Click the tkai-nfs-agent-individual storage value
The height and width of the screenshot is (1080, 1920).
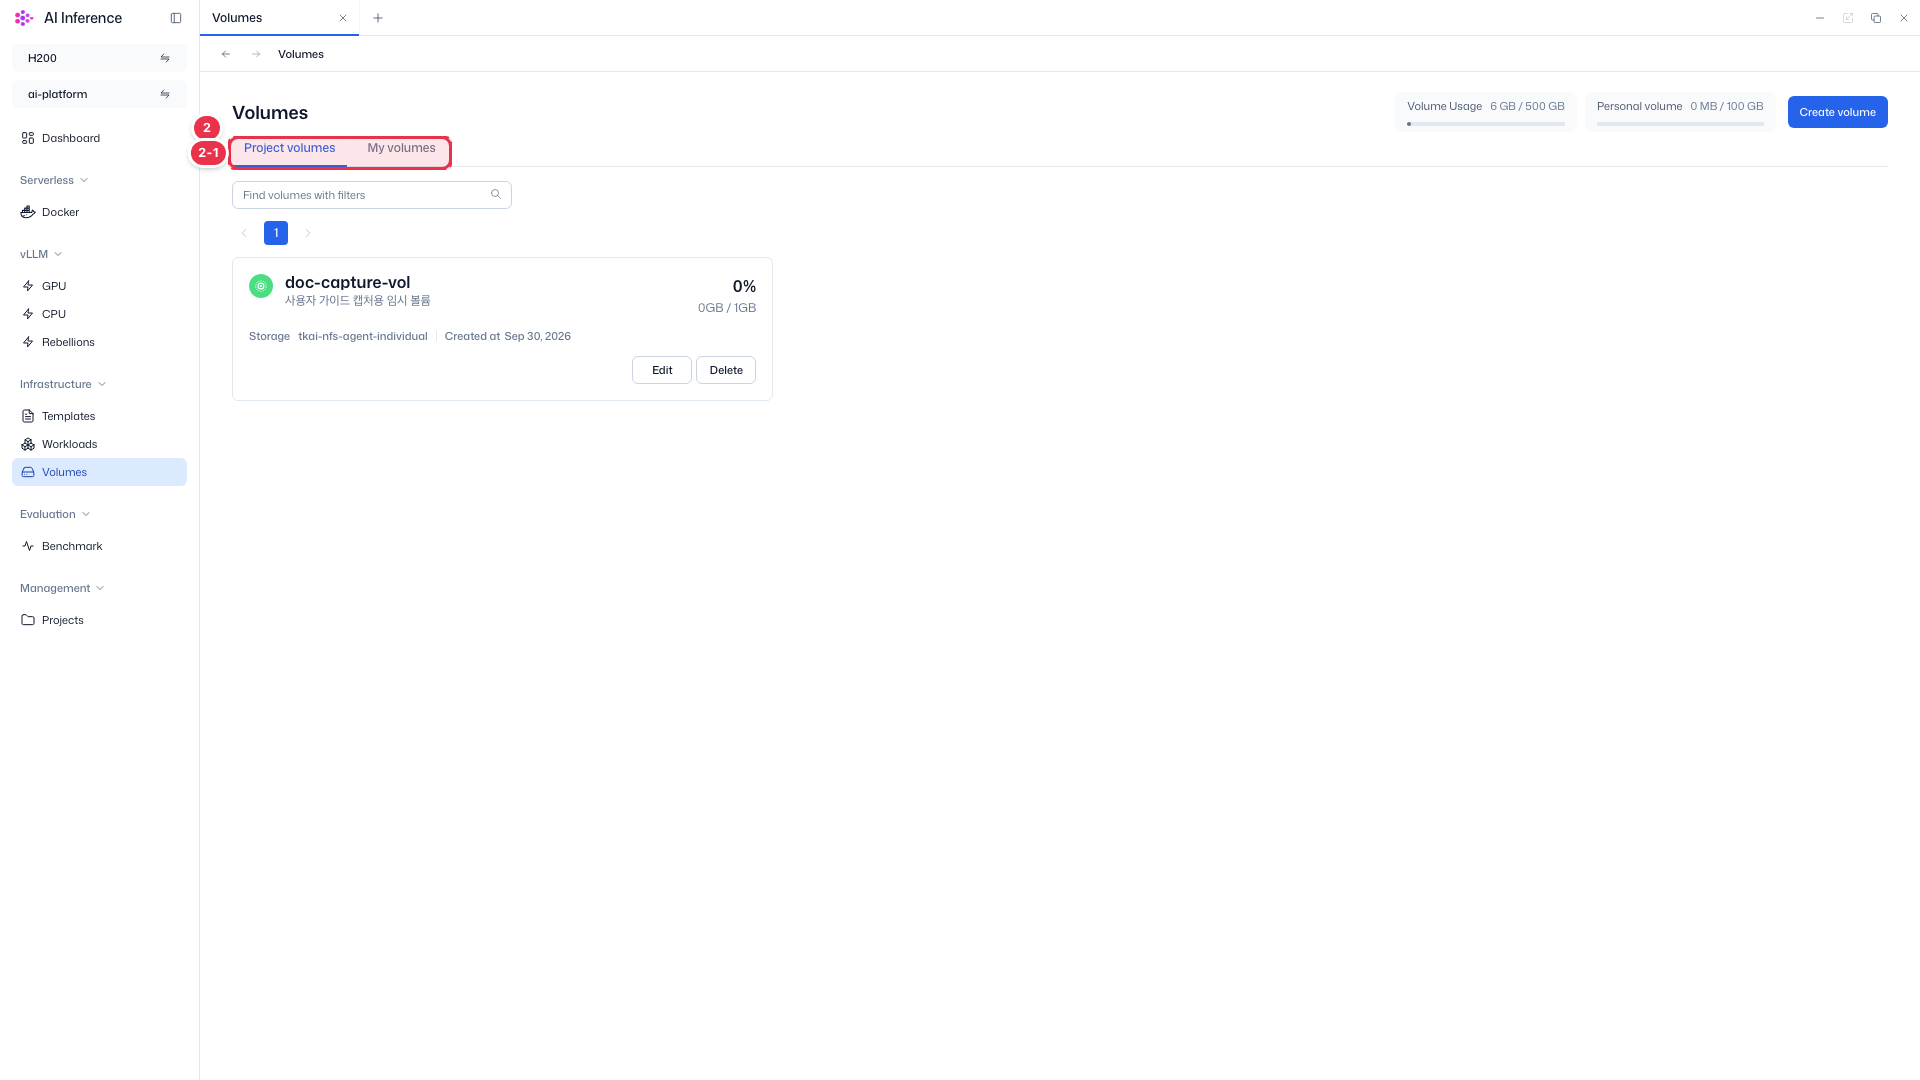(x=363, y=336)
